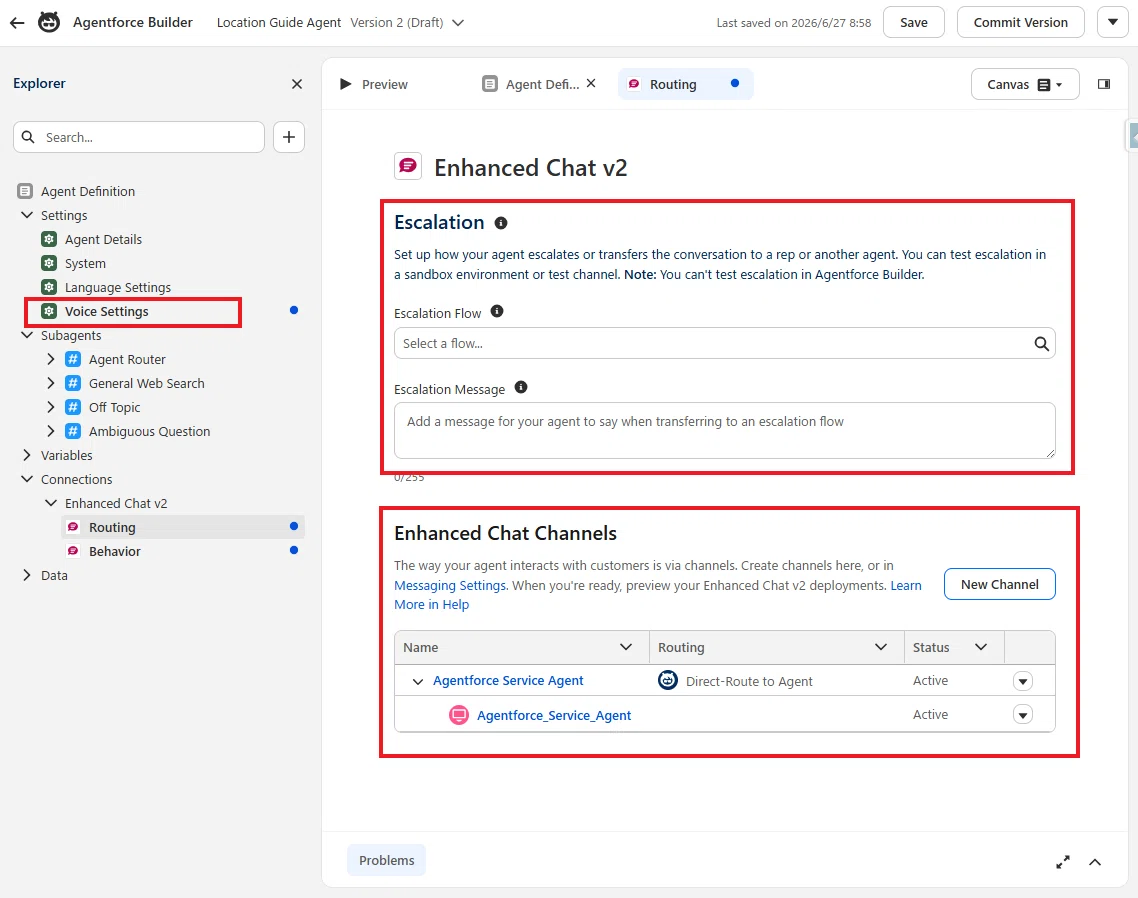Click the Save button
This screenshot has height=898, width=1138.
pyautogui.click(x=914, y=22)
